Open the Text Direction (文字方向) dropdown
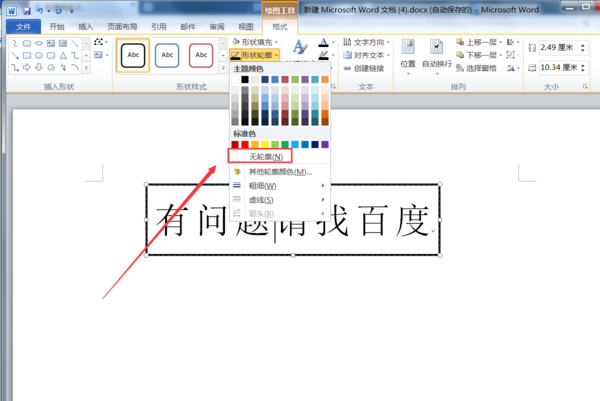This screenshot has width=600, height=401. coord(367,42)
